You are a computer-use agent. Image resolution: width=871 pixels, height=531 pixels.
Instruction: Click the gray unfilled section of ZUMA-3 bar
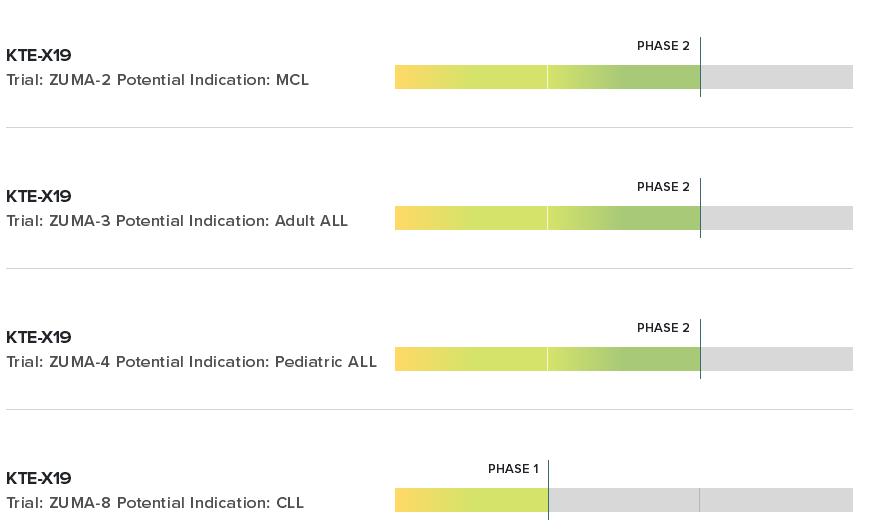pos(776,218)
